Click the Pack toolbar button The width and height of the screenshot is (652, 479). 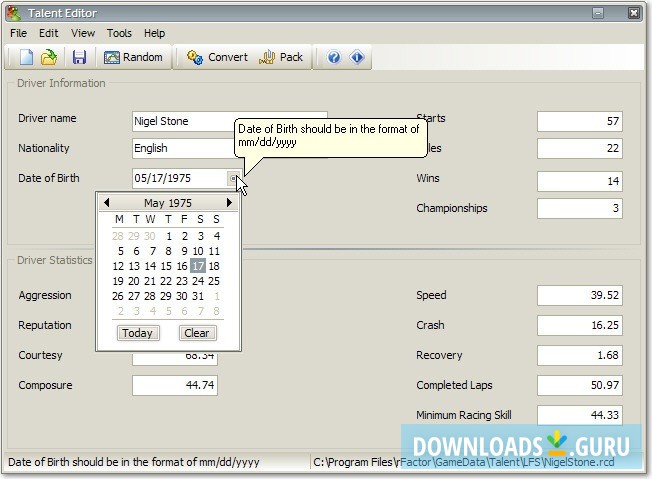click(281, 57)
